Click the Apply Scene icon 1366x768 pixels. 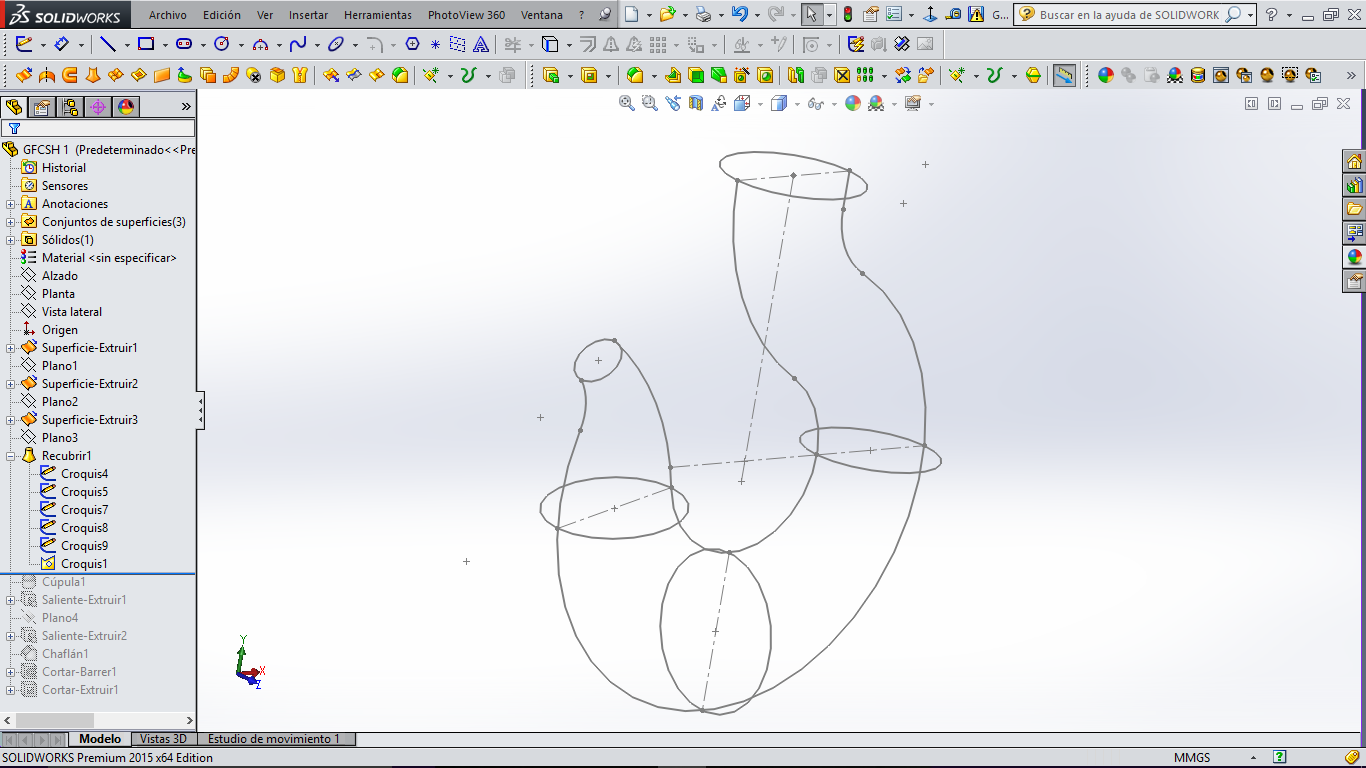pyautogui.click(x=876, y=103)
